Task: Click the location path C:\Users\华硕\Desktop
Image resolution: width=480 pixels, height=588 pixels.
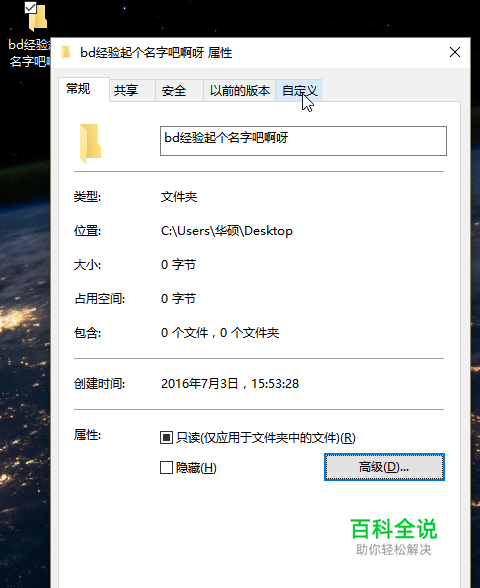Action: (227, 231)
